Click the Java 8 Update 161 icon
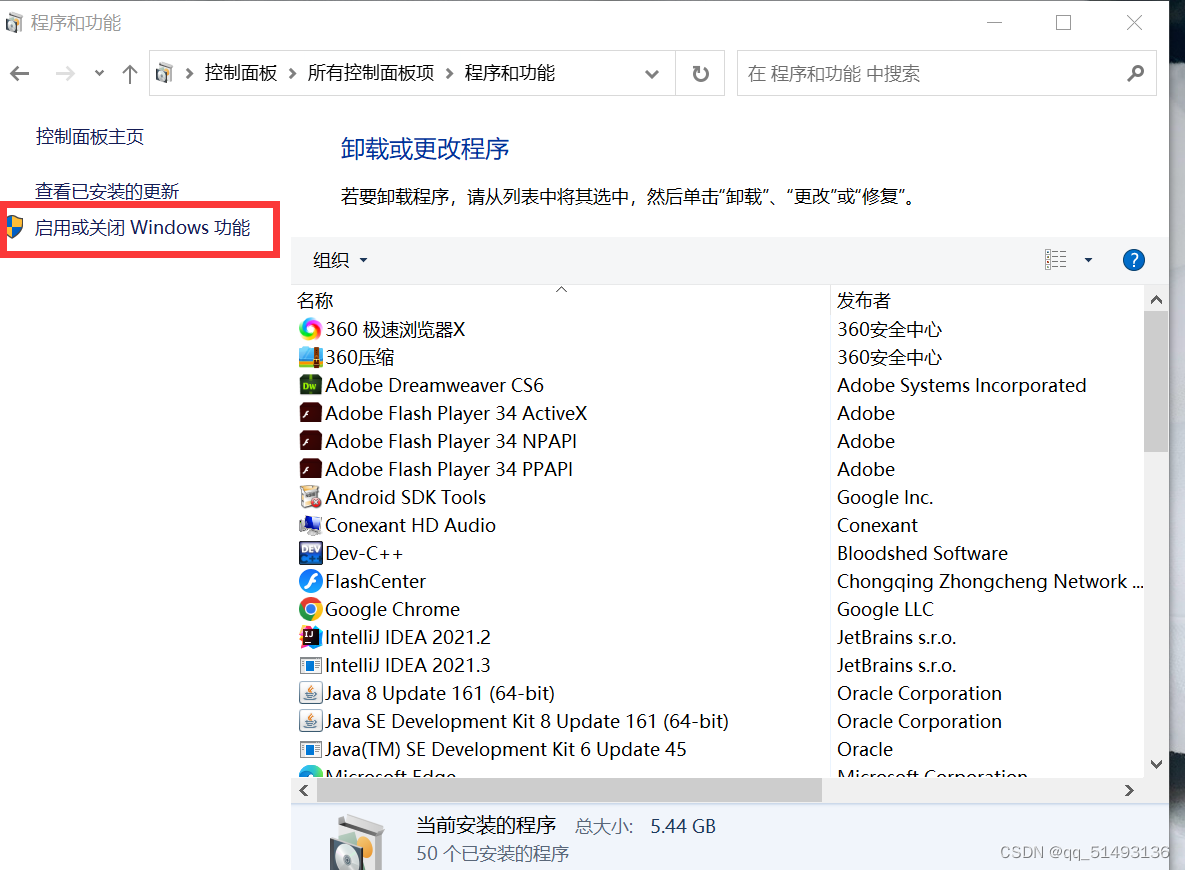Screen dimensions: 1185x870 [x=310, y=692]
